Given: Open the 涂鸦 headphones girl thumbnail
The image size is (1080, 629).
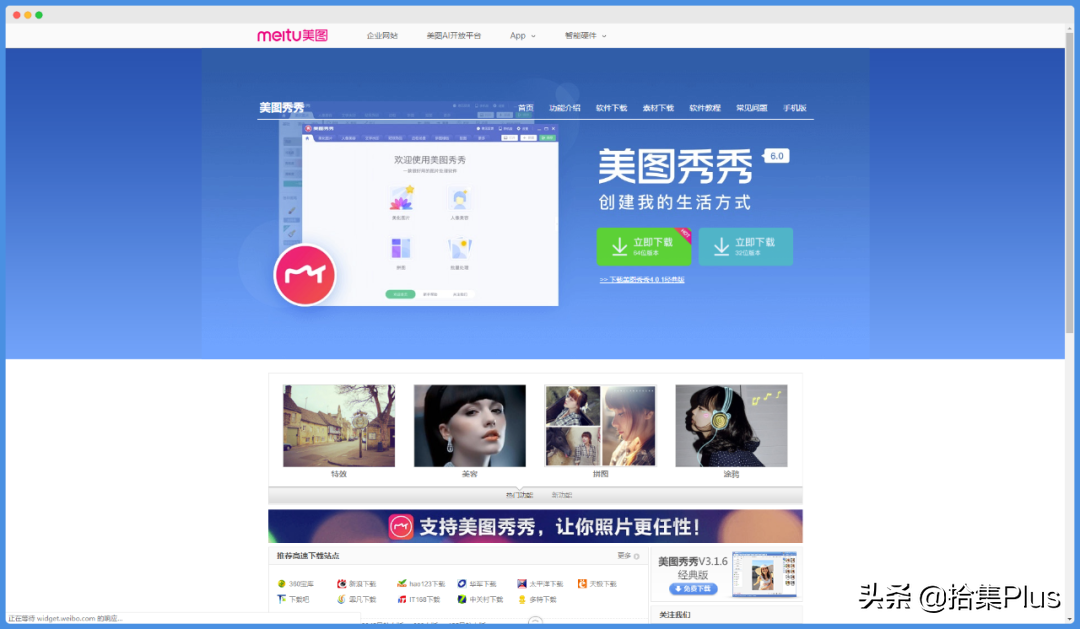Looking at the screenshot, I should pyautogui.click(x=731, y=426).
